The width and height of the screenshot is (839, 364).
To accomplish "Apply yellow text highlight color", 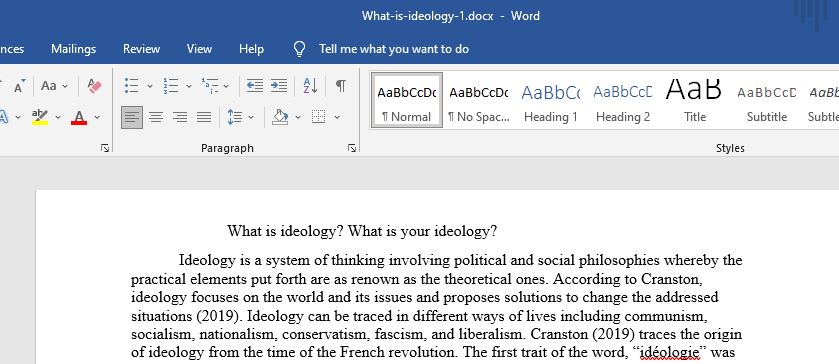I will point(40,117).
